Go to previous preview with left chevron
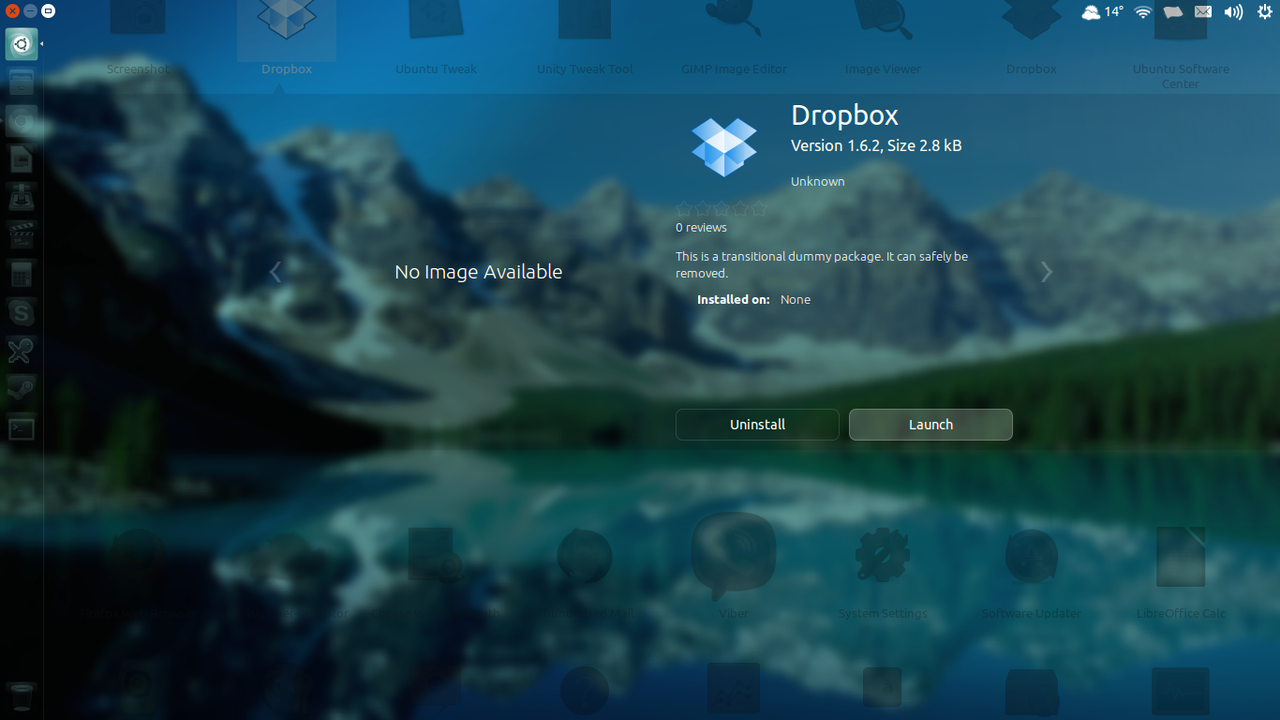This screenshot has height=720, width=1280. click(276, 271)
